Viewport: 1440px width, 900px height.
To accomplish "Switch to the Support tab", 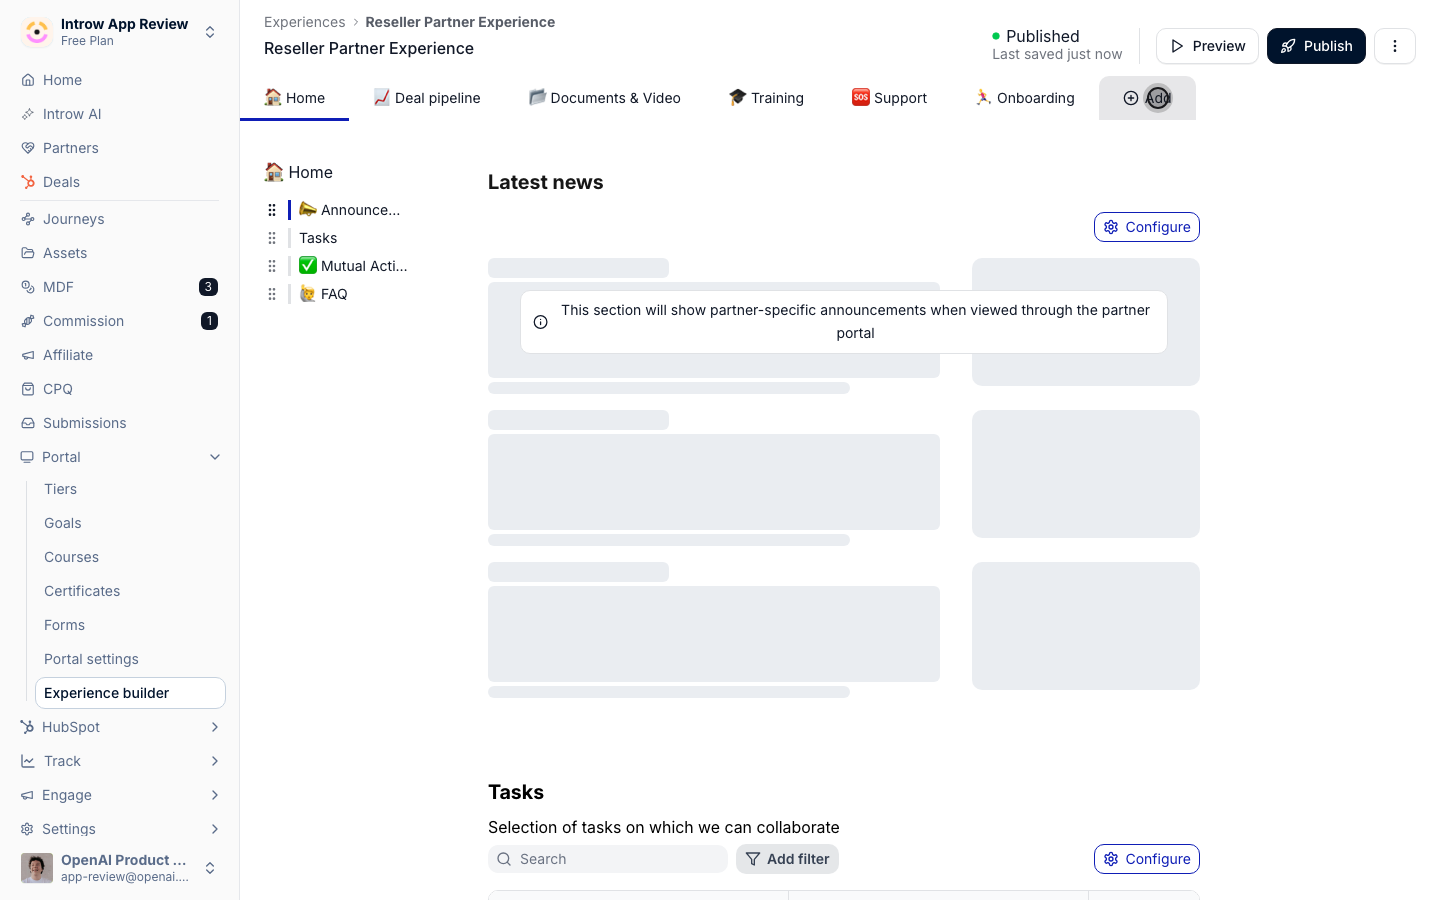I will 890,98.
